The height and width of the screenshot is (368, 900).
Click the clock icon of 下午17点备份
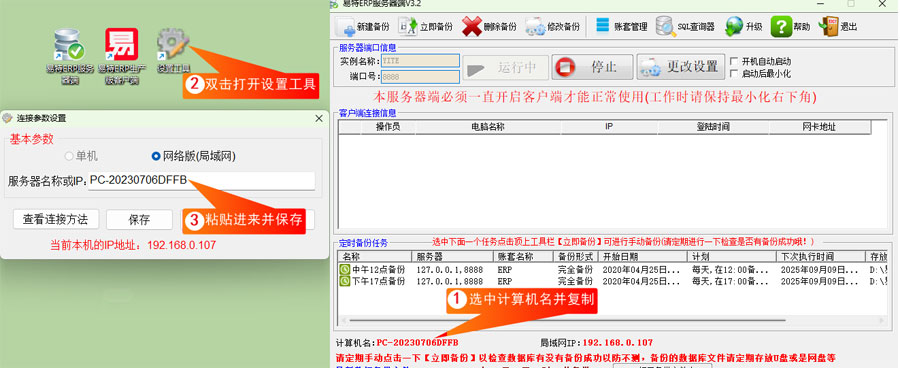pos(345,281)
